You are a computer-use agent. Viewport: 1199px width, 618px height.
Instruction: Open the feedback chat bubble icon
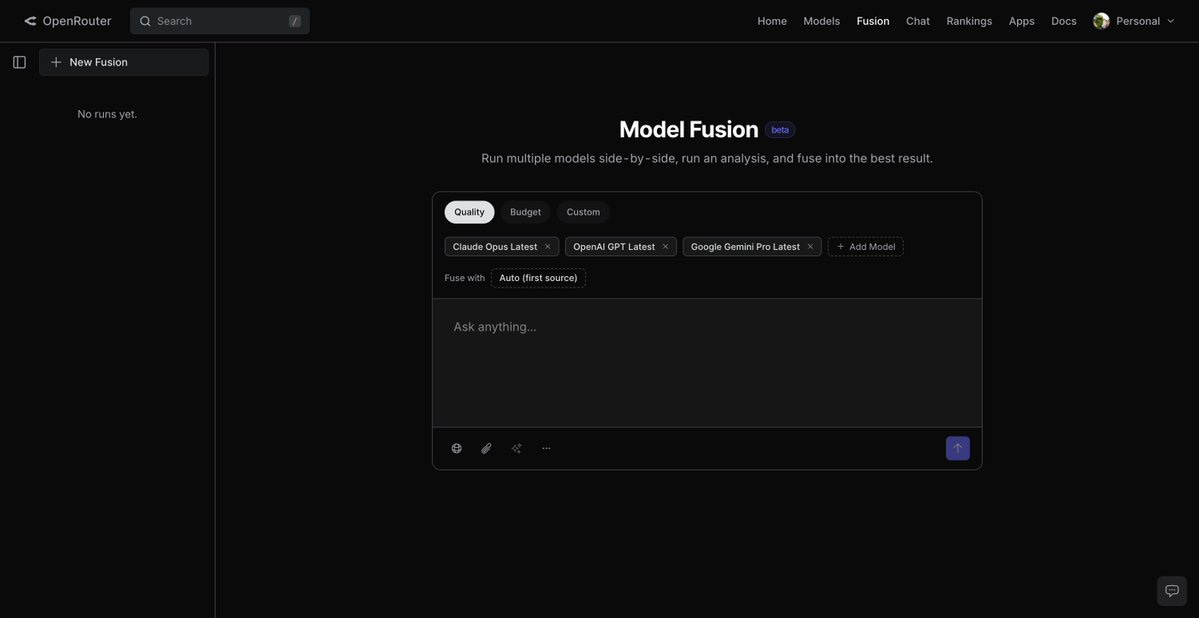tap(1171, 590)
